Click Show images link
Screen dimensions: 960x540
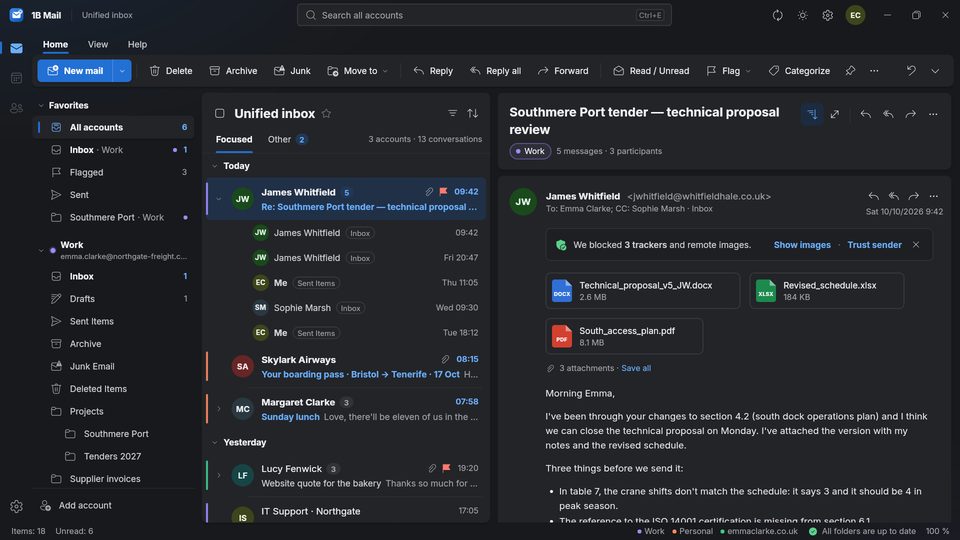coord(802,245)
